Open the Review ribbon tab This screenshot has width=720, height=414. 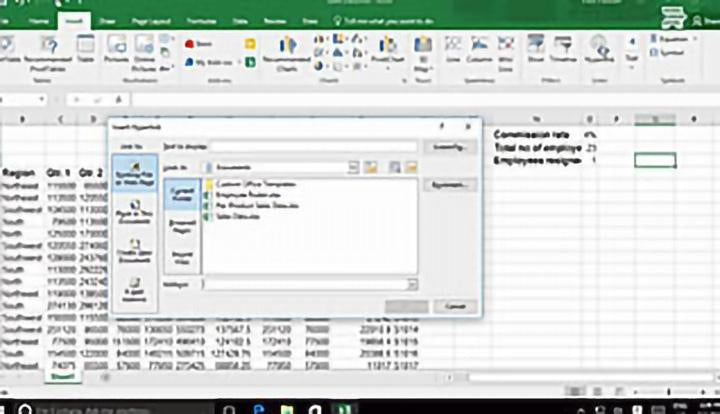pos(275,21)
